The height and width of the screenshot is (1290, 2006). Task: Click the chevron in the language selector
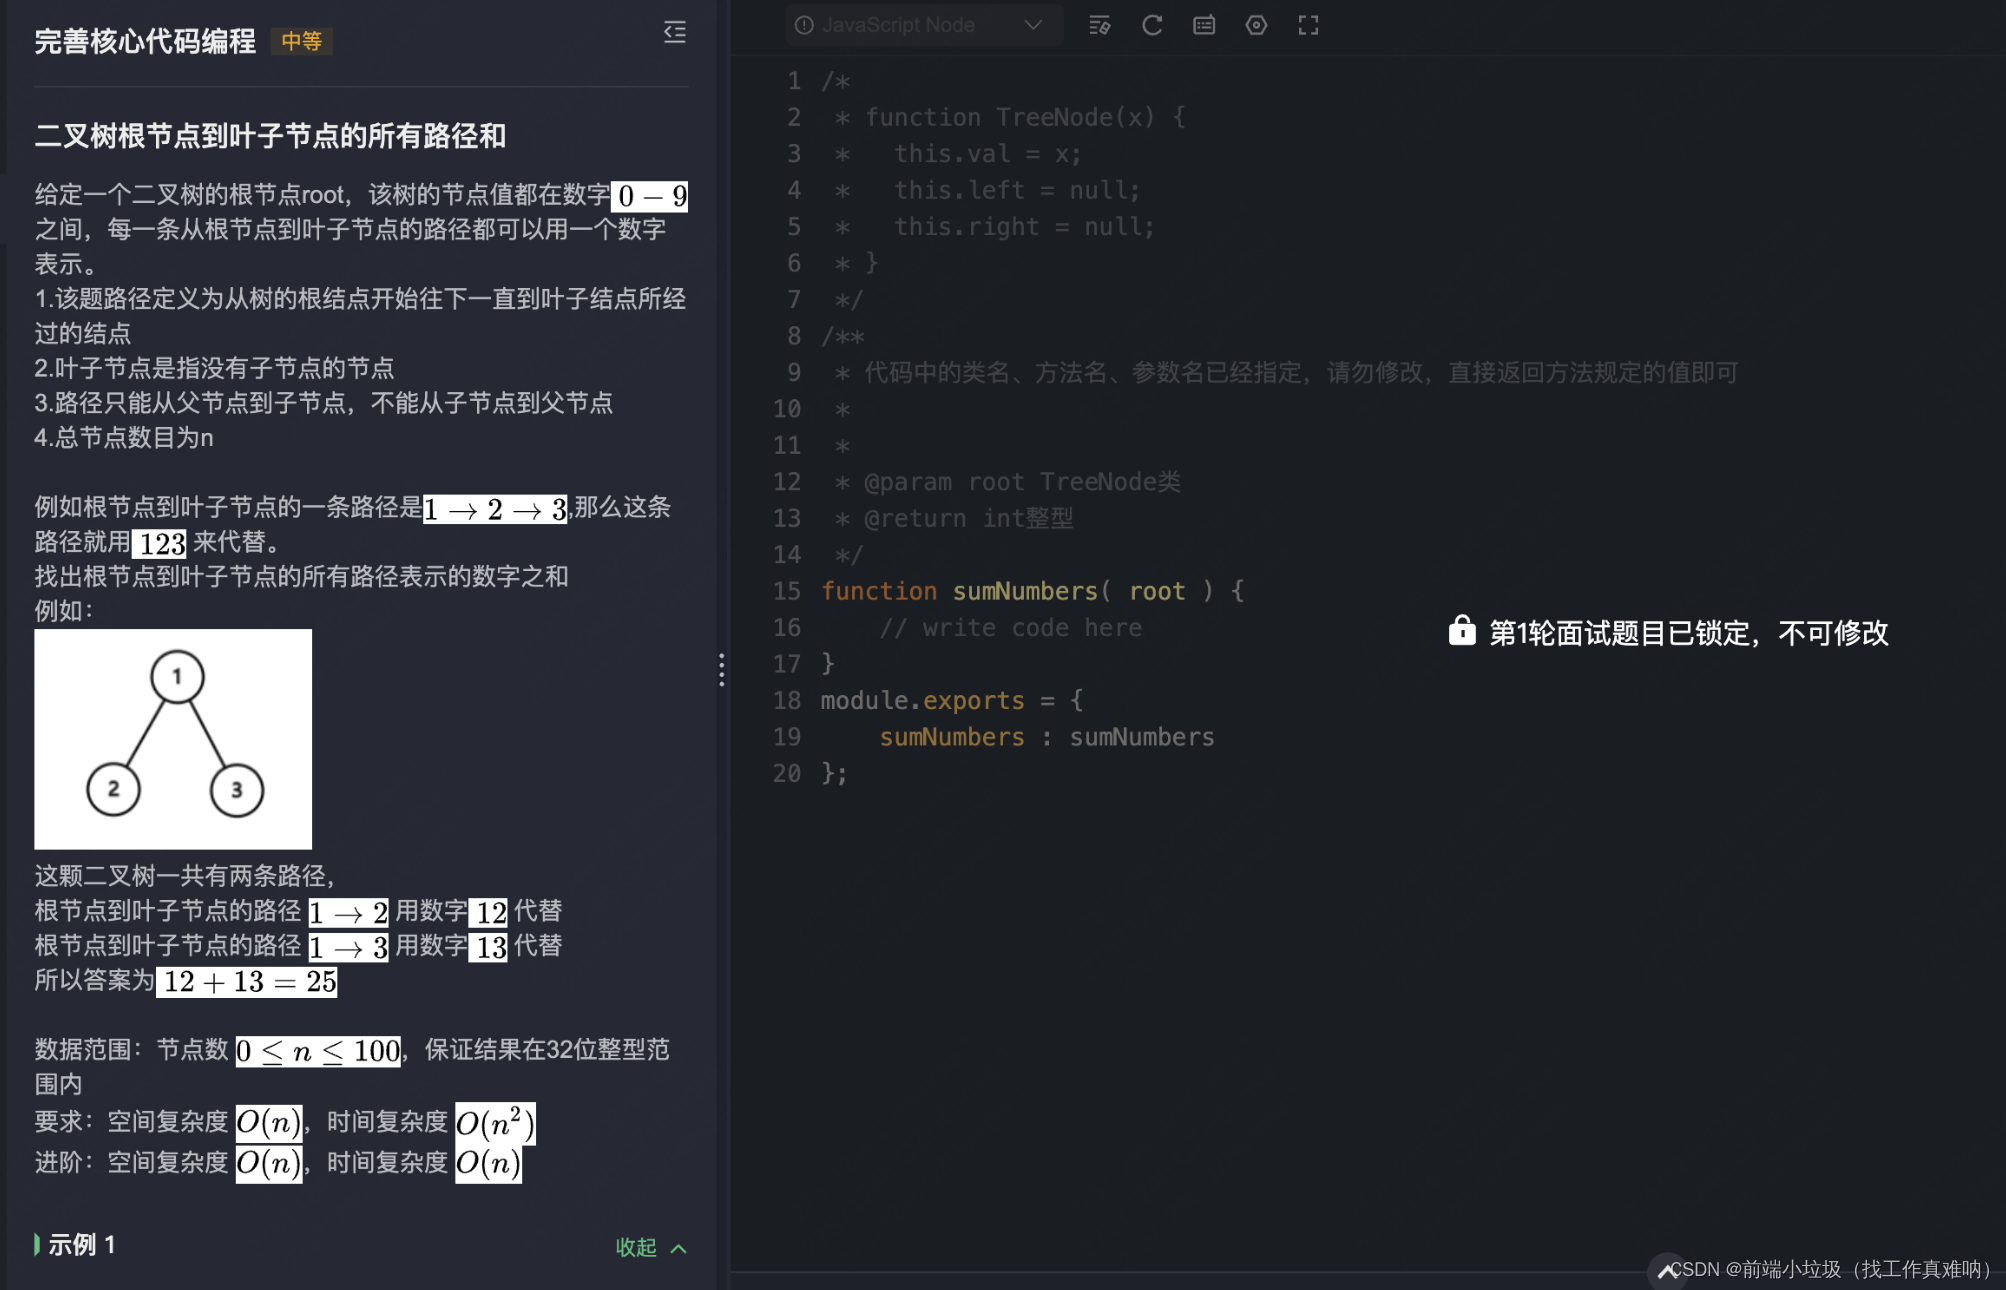click(1033, 26)
